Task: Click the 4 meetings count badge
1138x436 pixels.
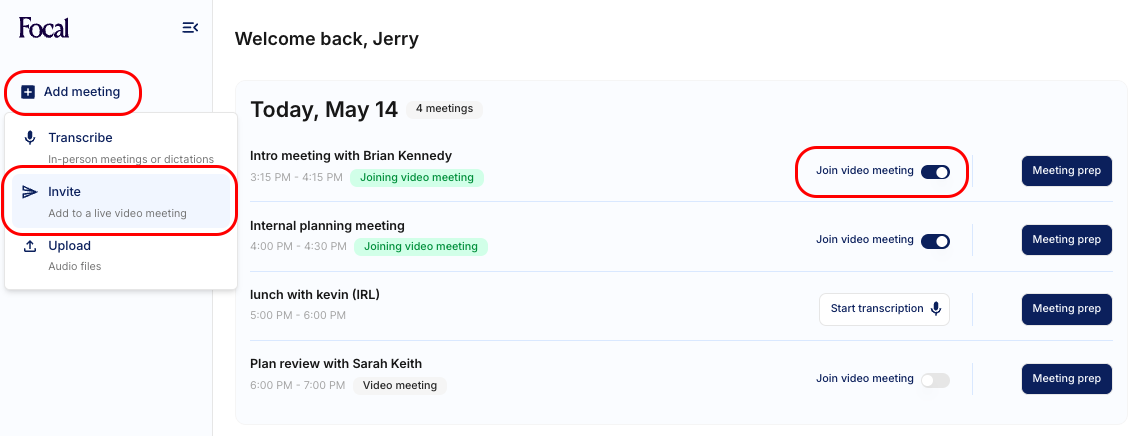Action: click(444, 109)
